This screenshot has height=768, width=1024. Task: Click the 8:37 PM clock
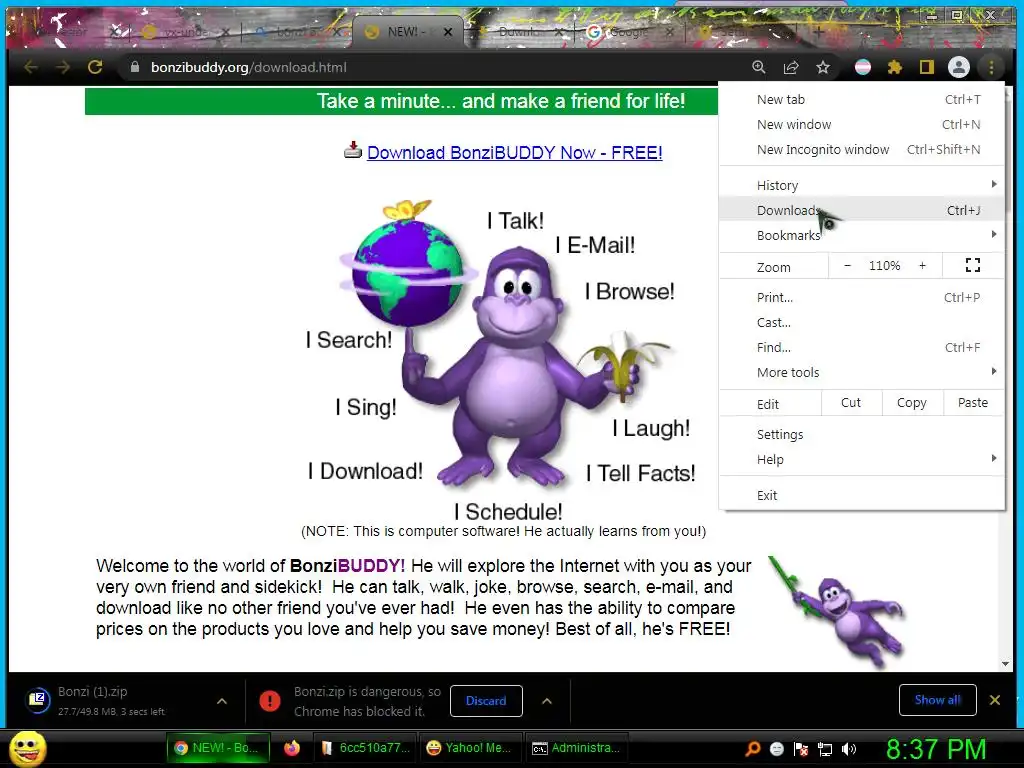pyautogui.click(x=936, y=748)
